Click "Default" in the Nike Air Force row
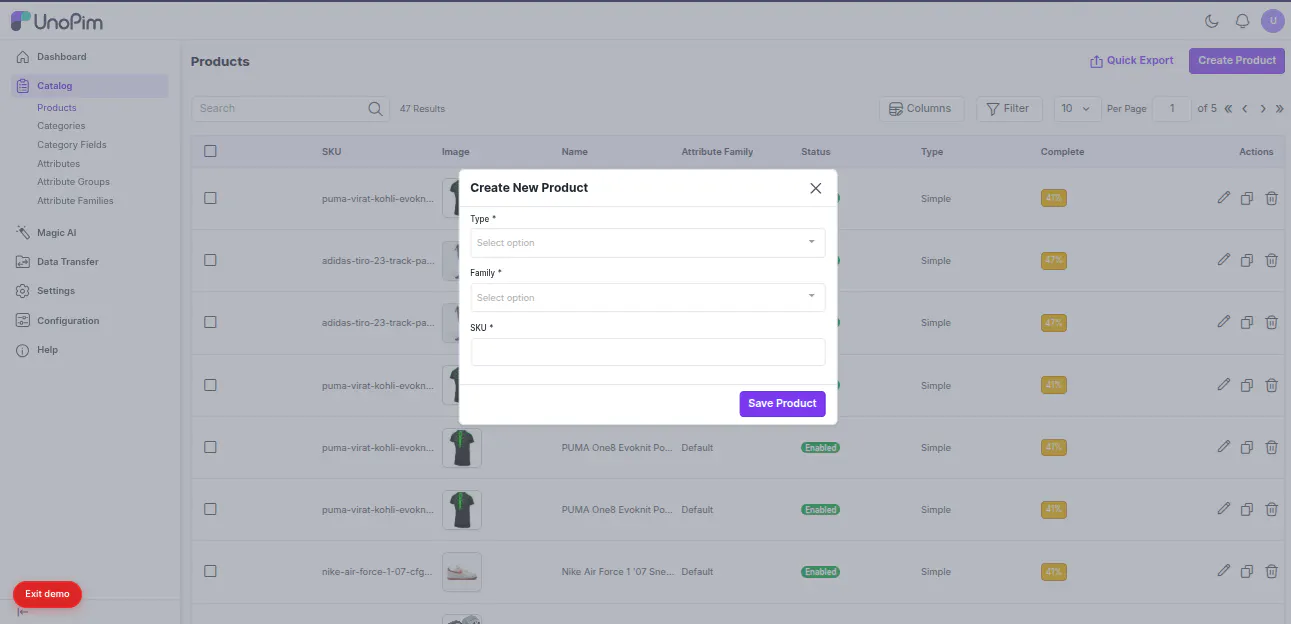 click(697, 572)
